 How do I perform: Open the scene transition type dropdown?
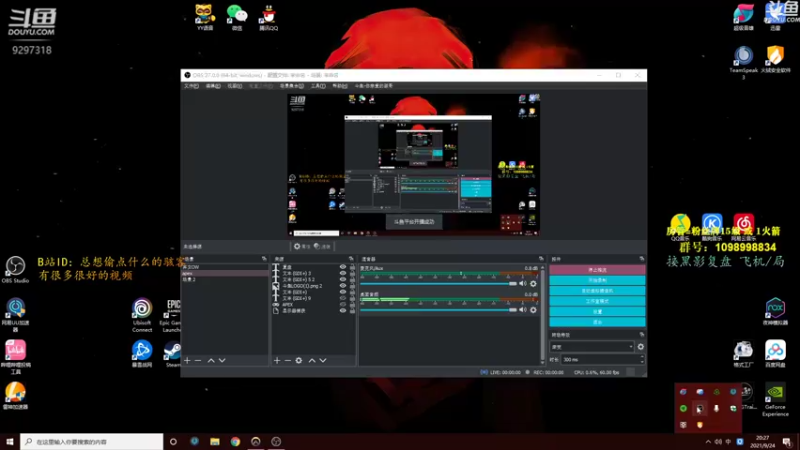[592, 346]
